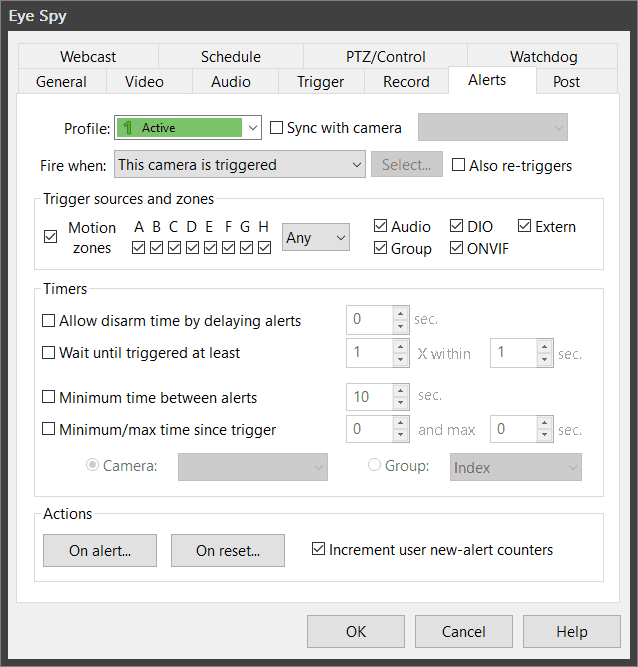Open the Schedule tab
638x667 pixels.
click(x=231, y=56)
